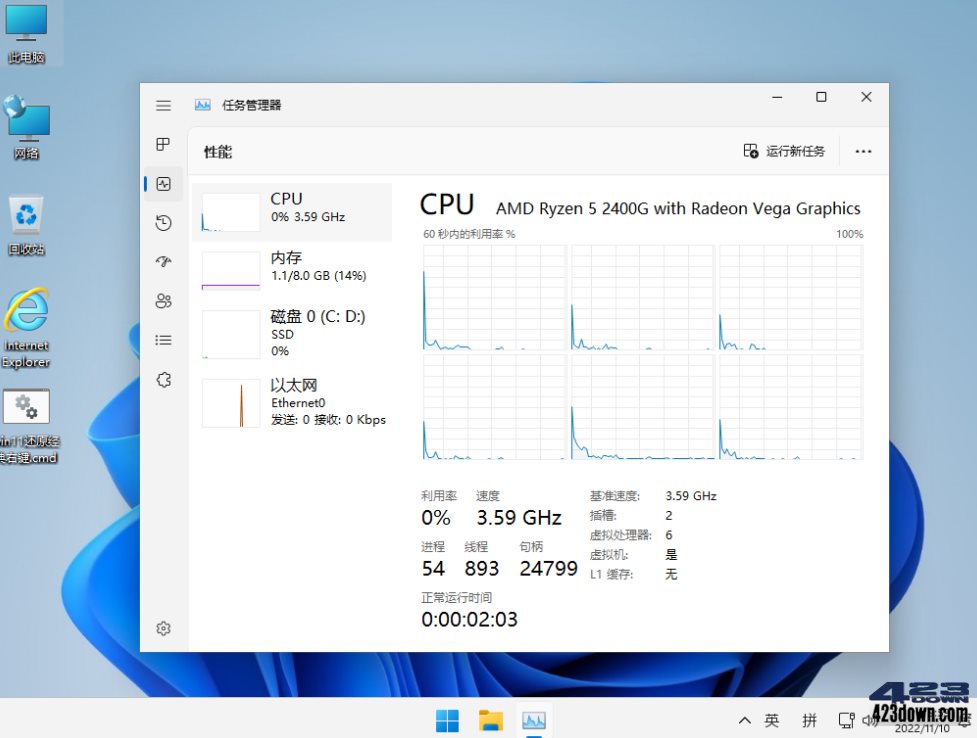
Task: Close the Task Manager window
Action: tap(866, 97)
